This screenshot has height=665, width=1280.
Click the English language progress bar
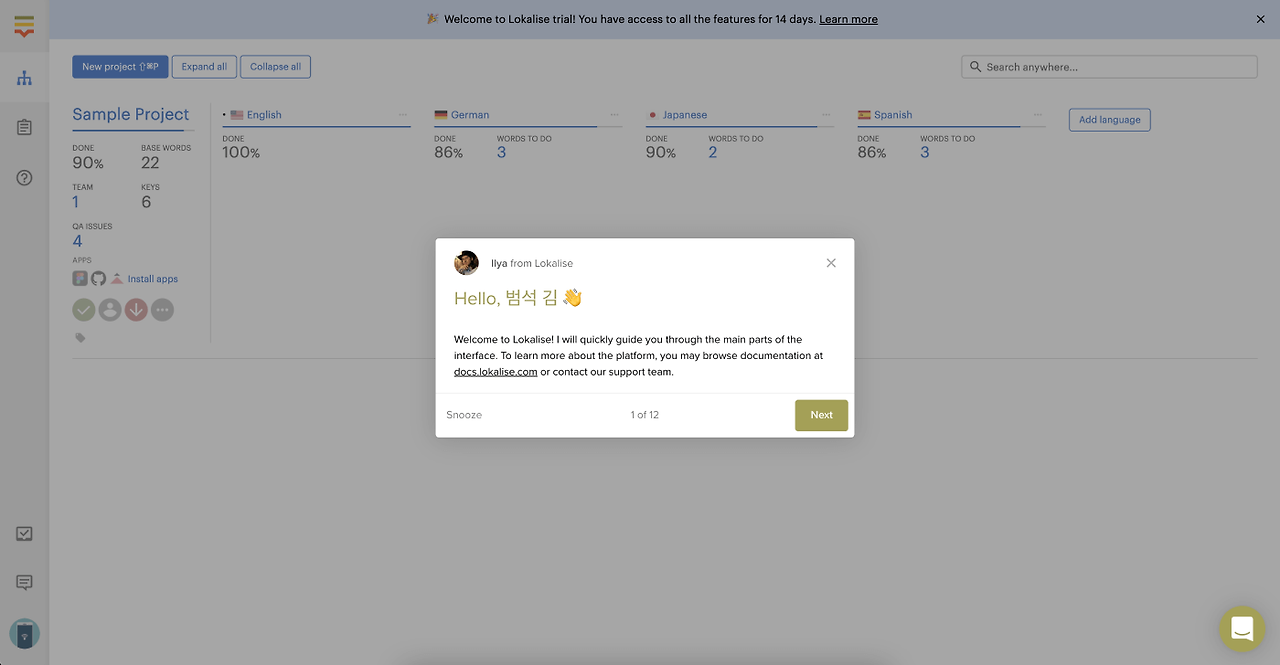pos(316,126)
